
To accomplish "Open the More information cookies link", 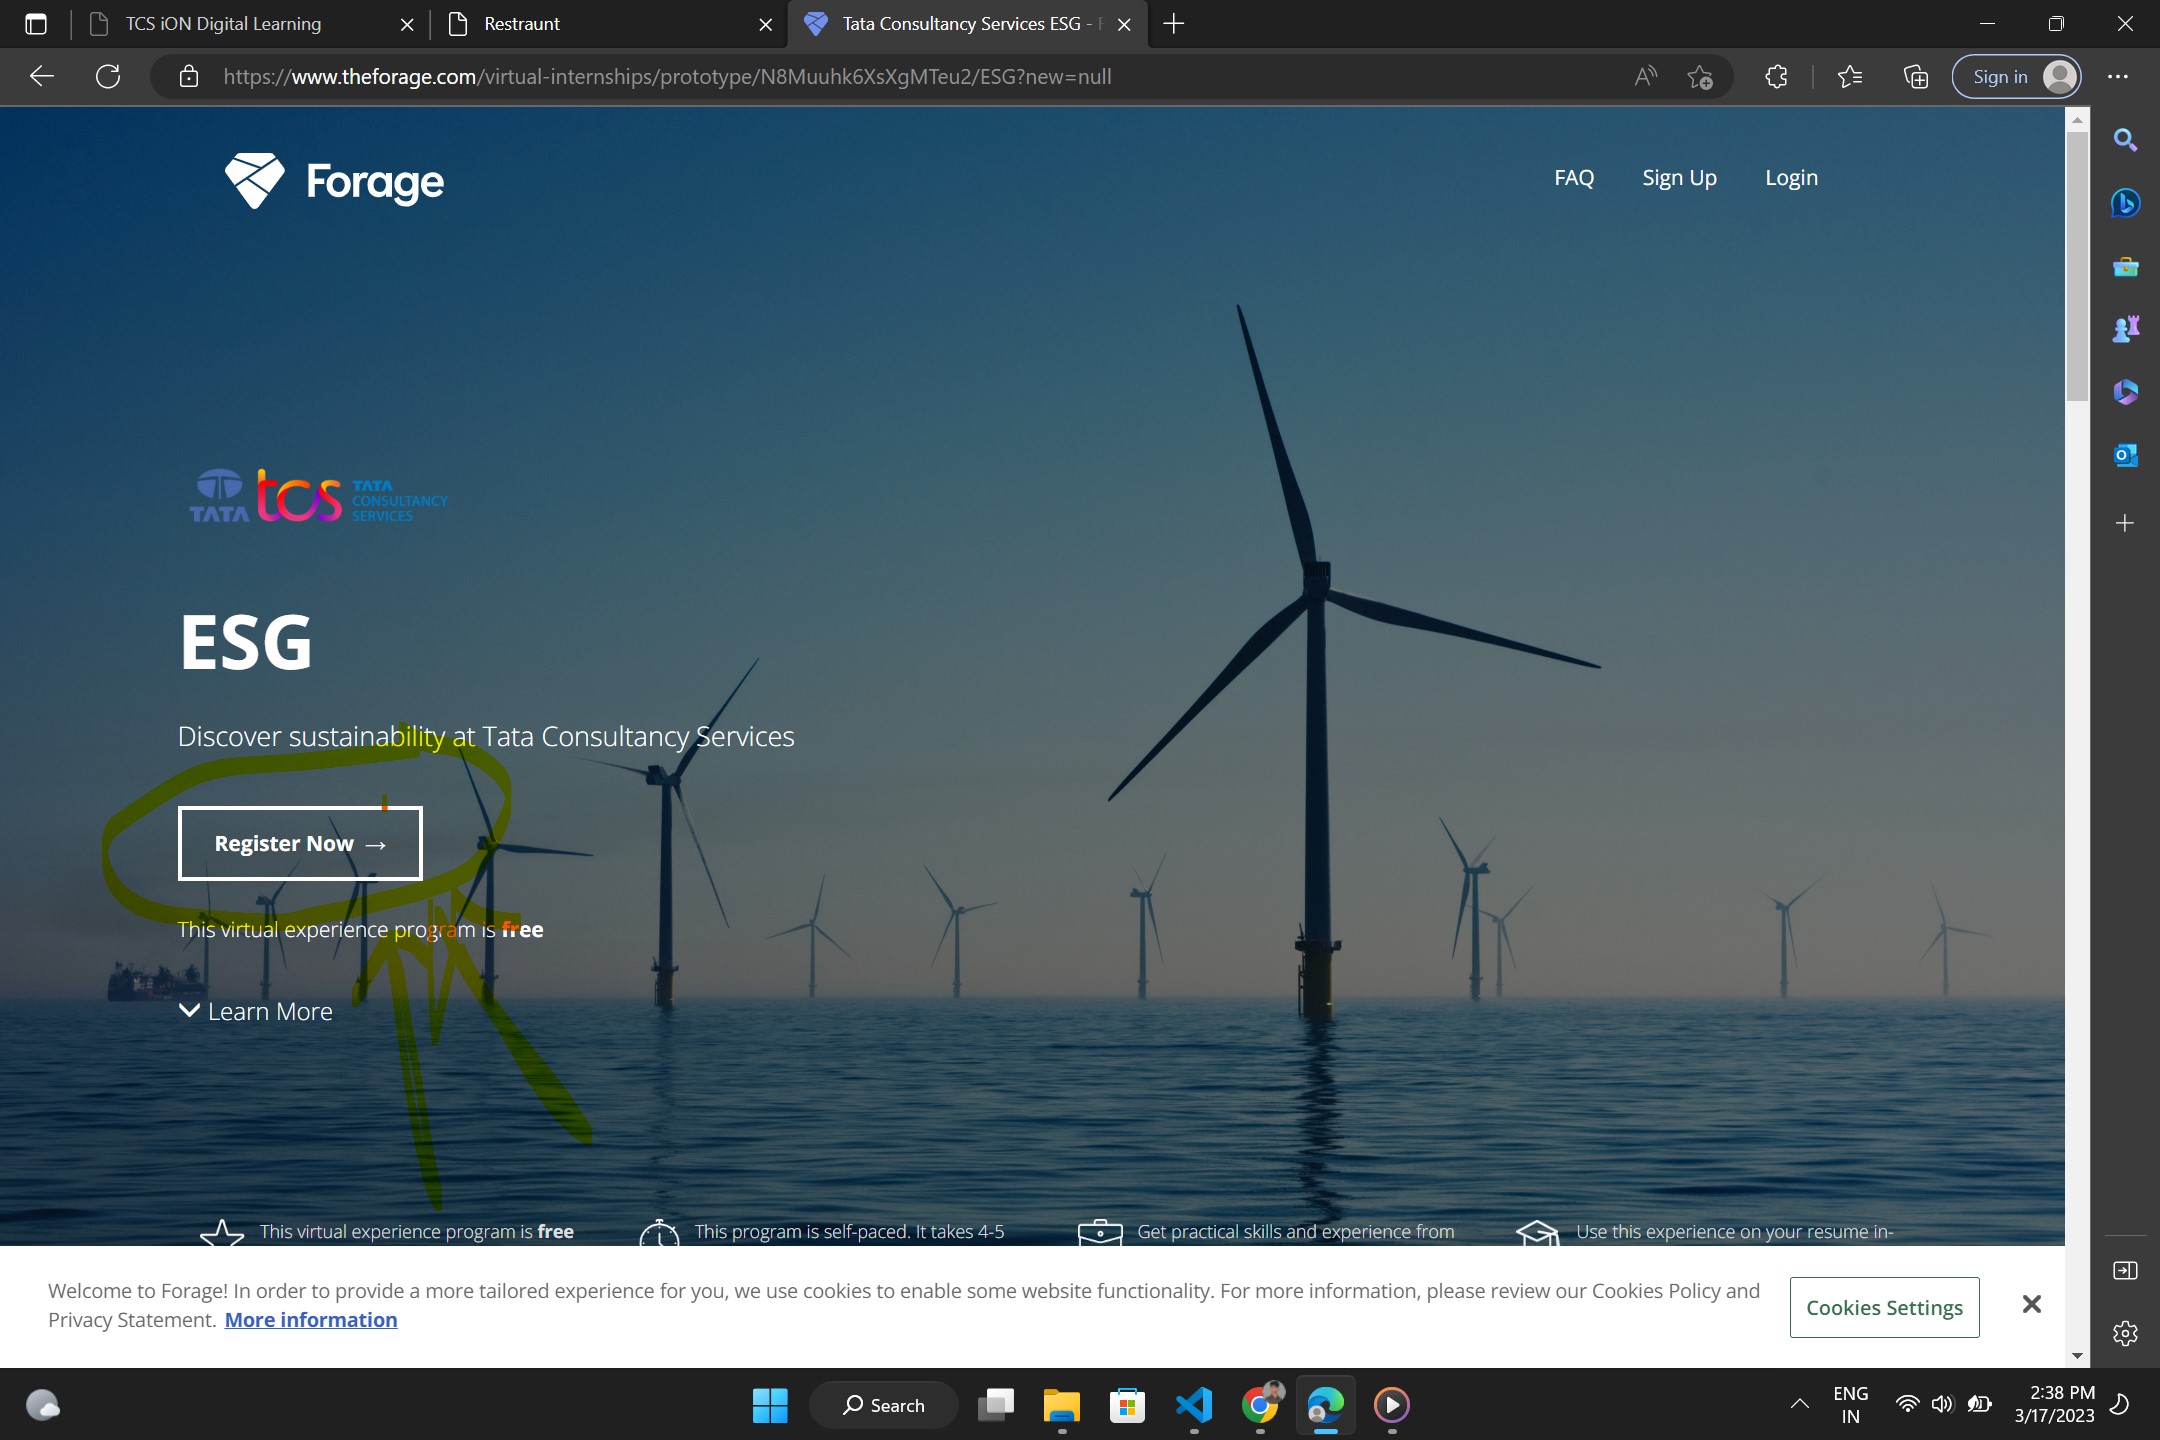I will [x=311, y=1320].
